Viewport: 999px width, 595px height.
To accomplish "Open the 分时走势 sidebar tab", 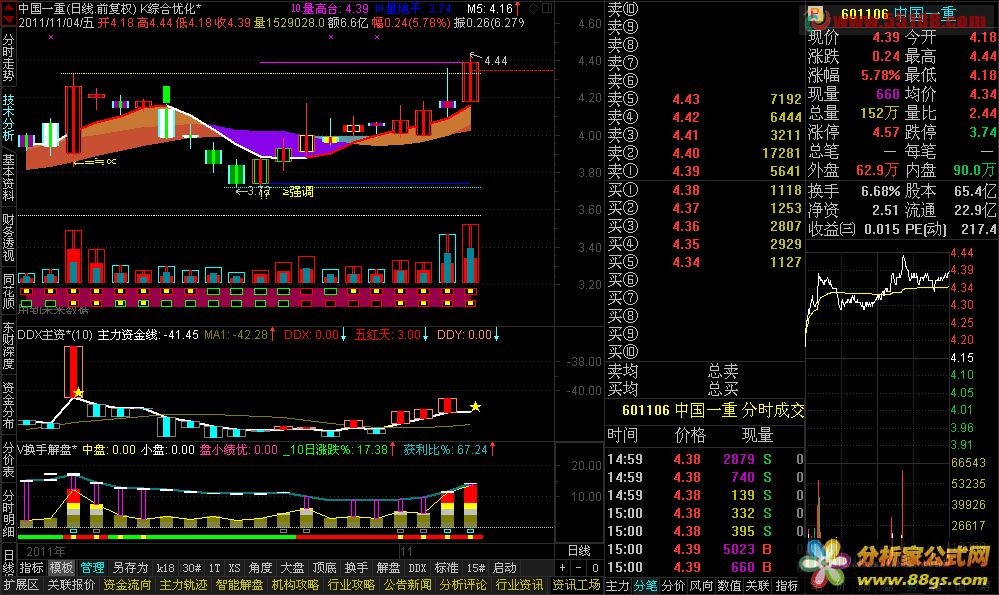I will click(8, 57).
